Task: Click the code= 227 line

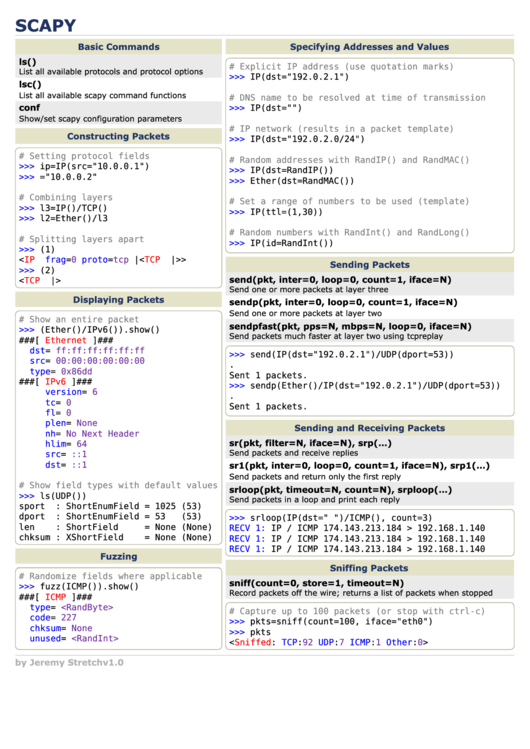Action: coord(53,618)
